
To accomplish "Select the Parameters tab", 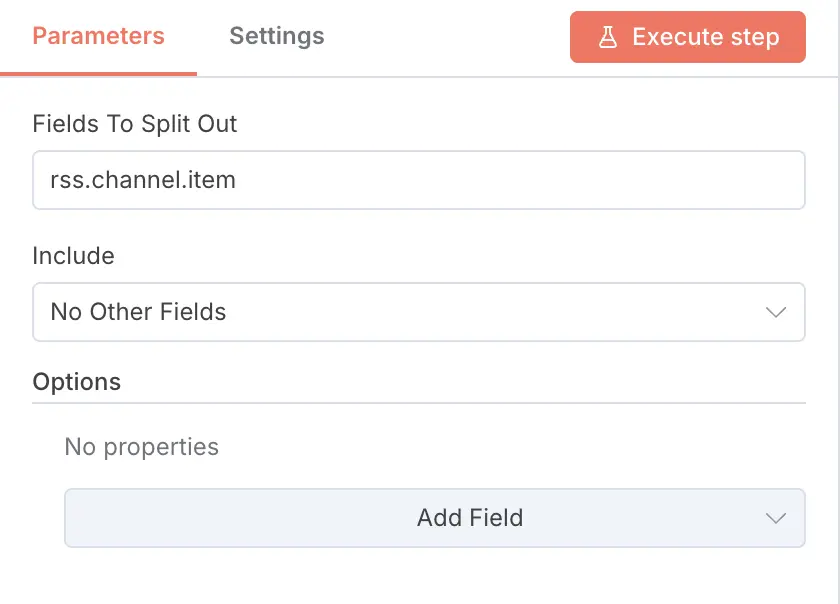I will pos(97,36).
